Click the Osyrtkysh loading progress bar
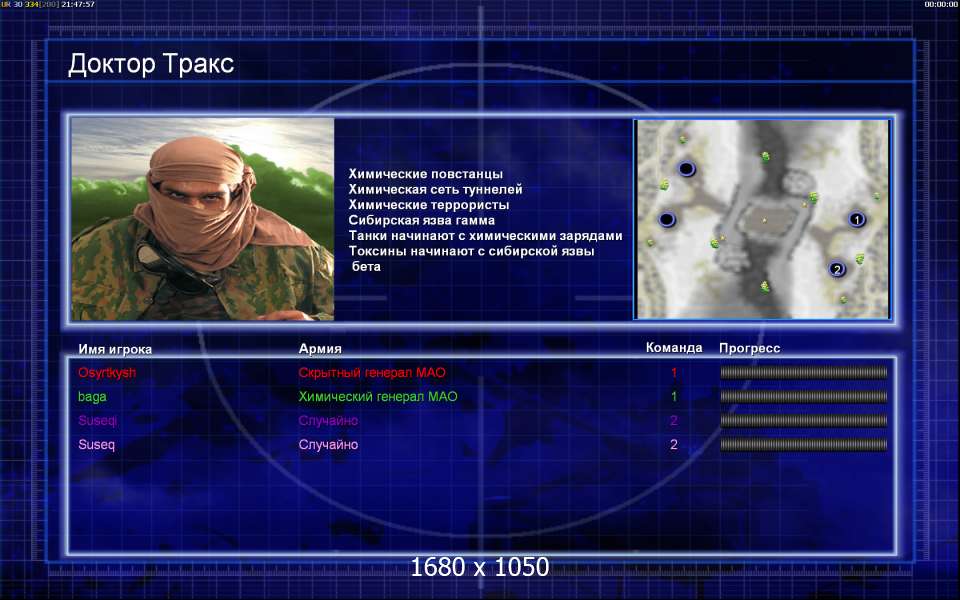This screenshot has width=960, height=600. [803, 372]
